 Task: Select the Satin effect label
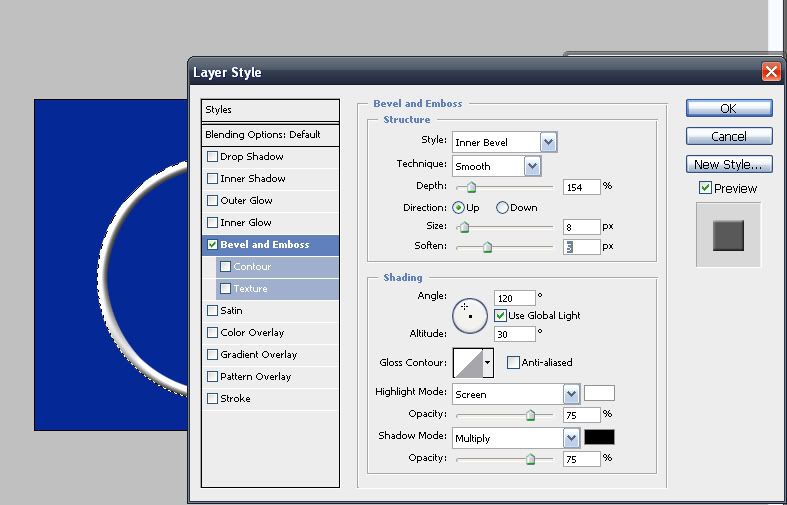(x=231, y=311)
